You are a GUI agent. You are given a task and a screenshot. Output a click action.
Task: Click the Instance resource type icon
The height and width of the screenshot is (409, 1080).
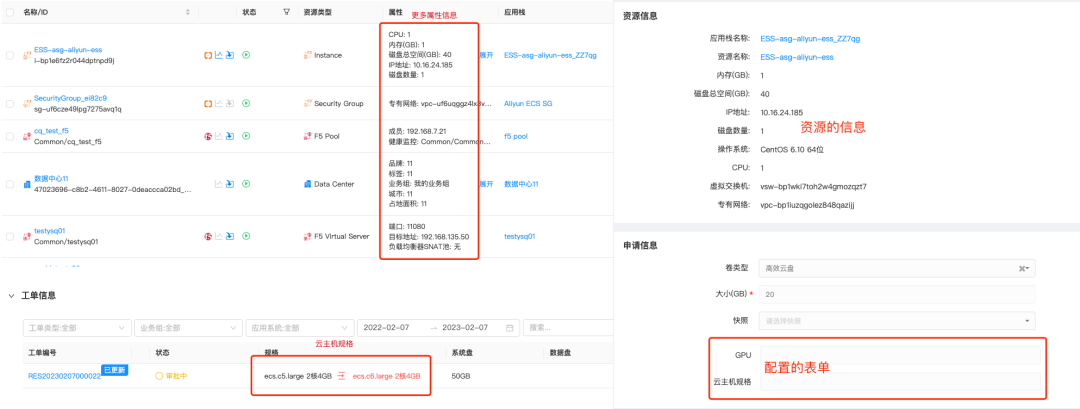[x=308, y=55]
